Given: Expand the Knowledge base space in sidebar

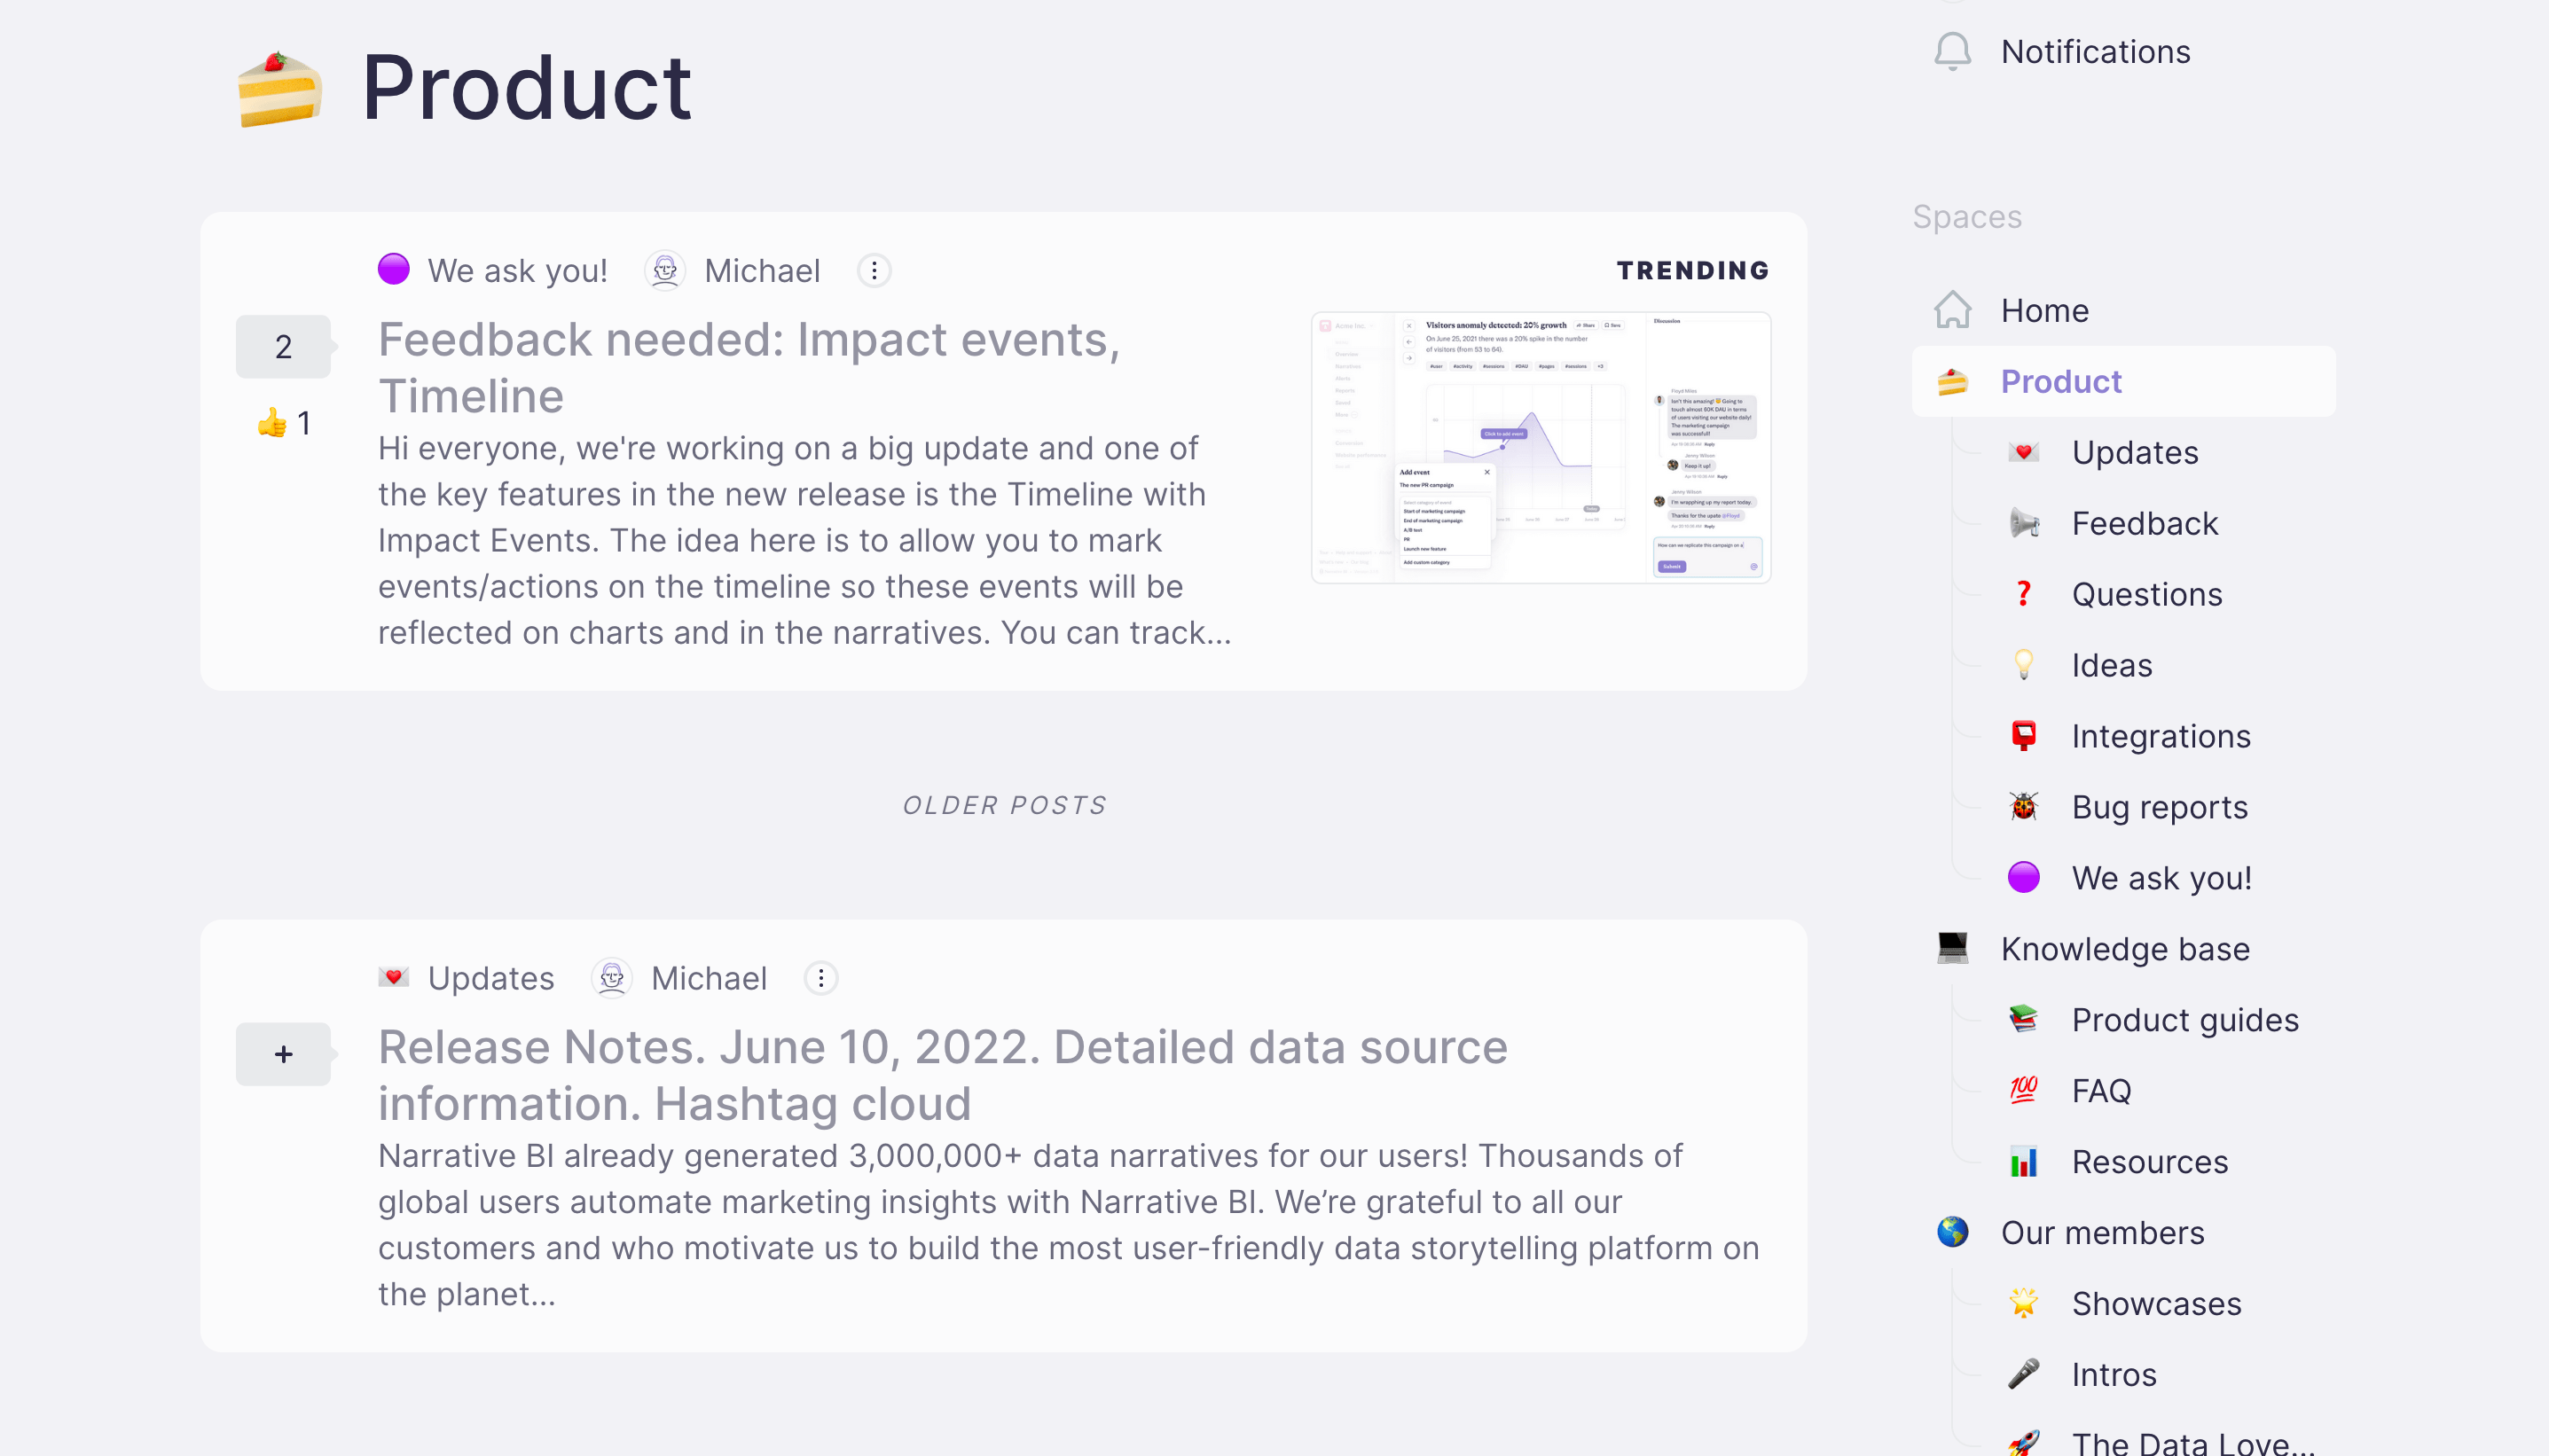Looking at the screenshot, I should point(2124,948).
